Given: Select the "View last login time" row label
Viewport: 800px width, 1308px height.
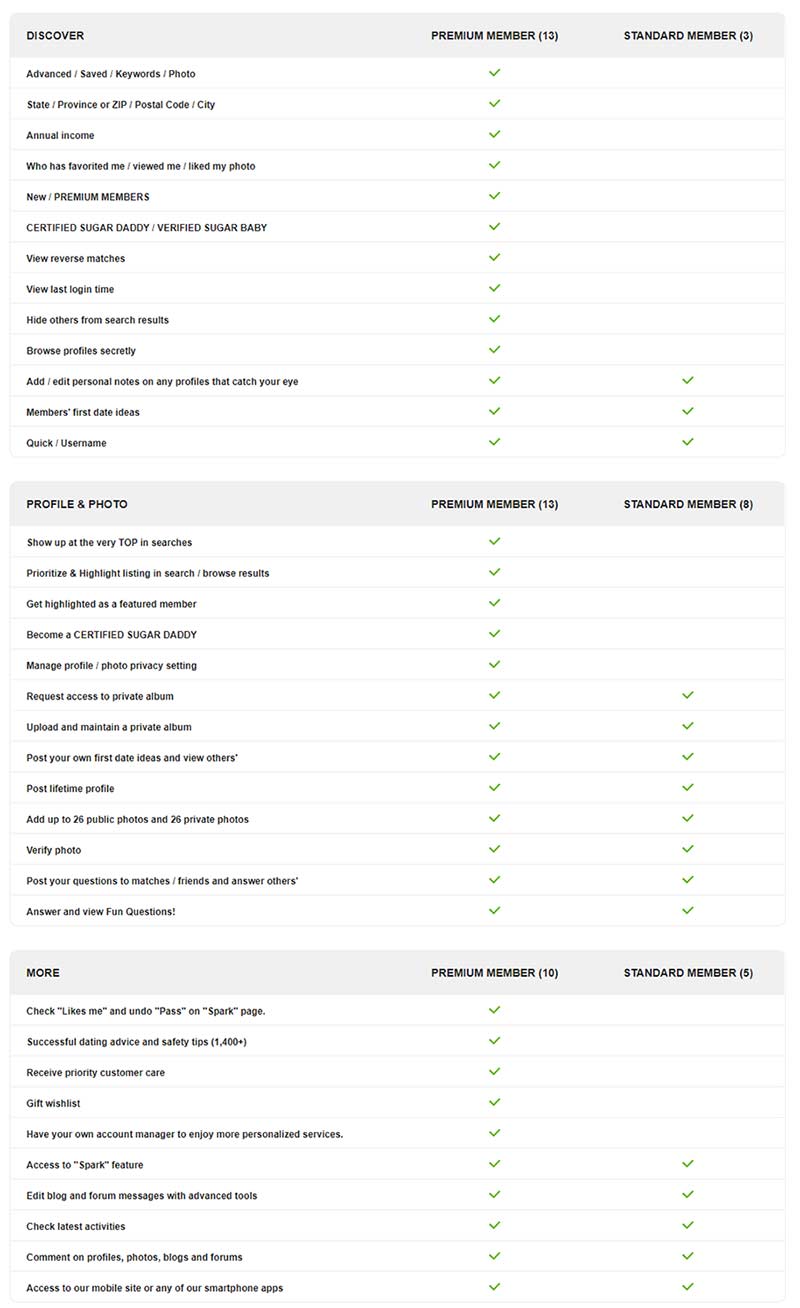Looking at the screenshot, I should point(70,289).
